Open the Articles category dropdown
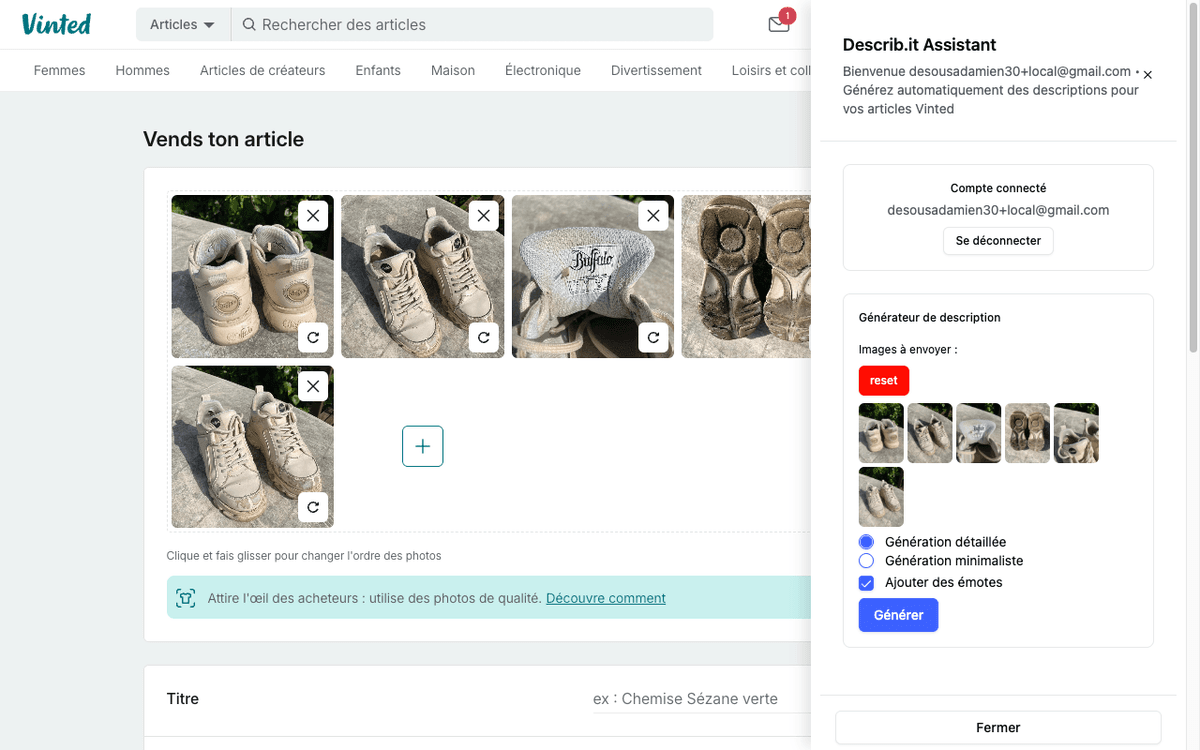Viewport: 1200px width, 750px height. (x=182, y=25)
